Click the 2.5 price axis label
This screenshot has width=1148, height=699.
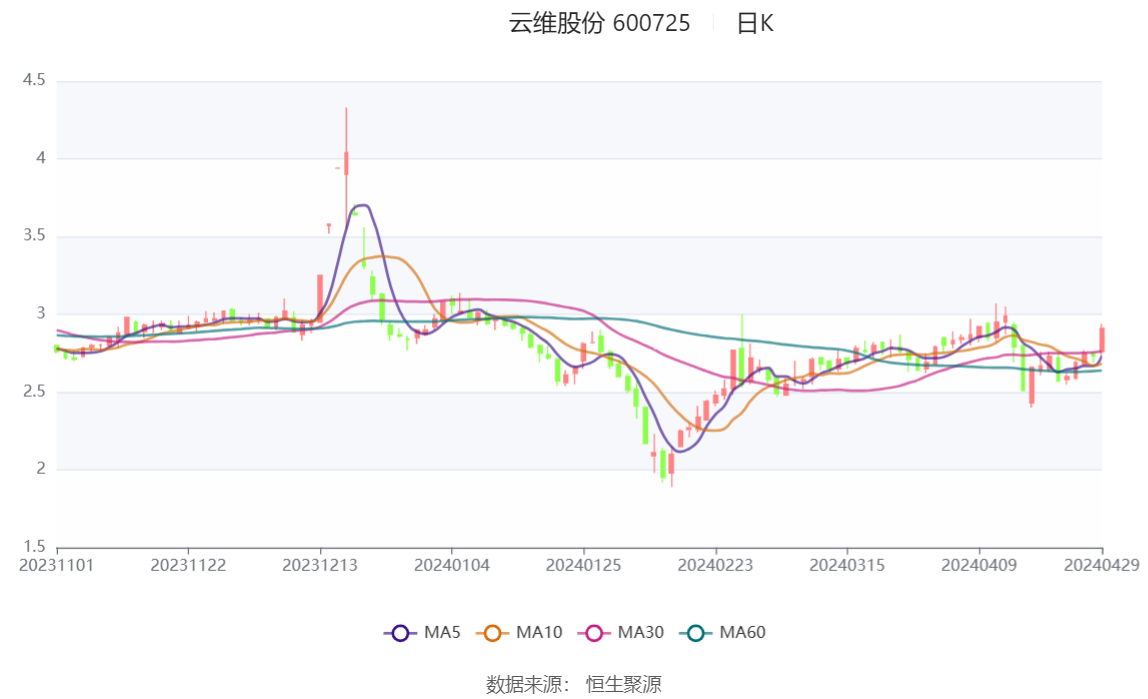pyautogui.click(x=34, y=391)
